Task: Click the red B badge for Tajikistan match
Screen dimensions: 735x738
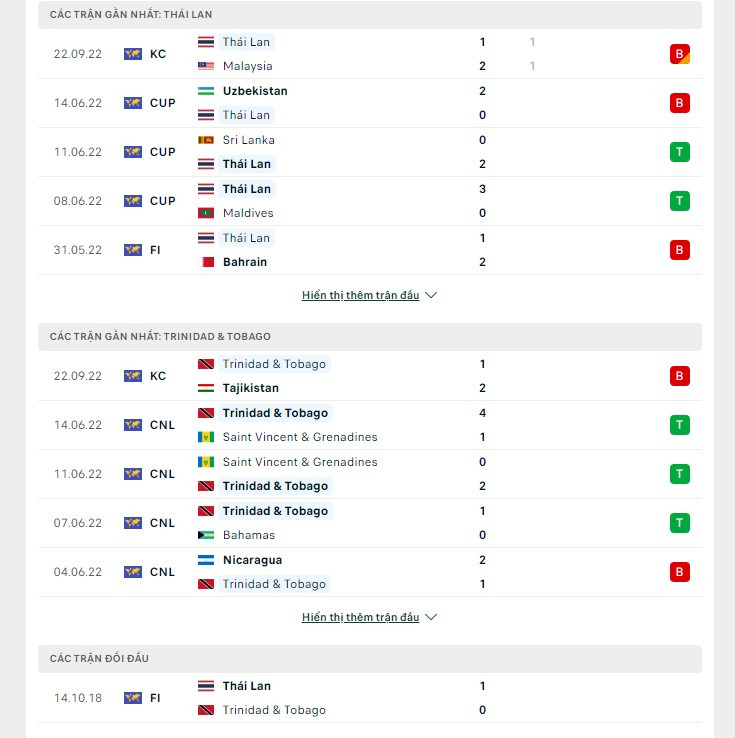Action: (x=680, y=376)
